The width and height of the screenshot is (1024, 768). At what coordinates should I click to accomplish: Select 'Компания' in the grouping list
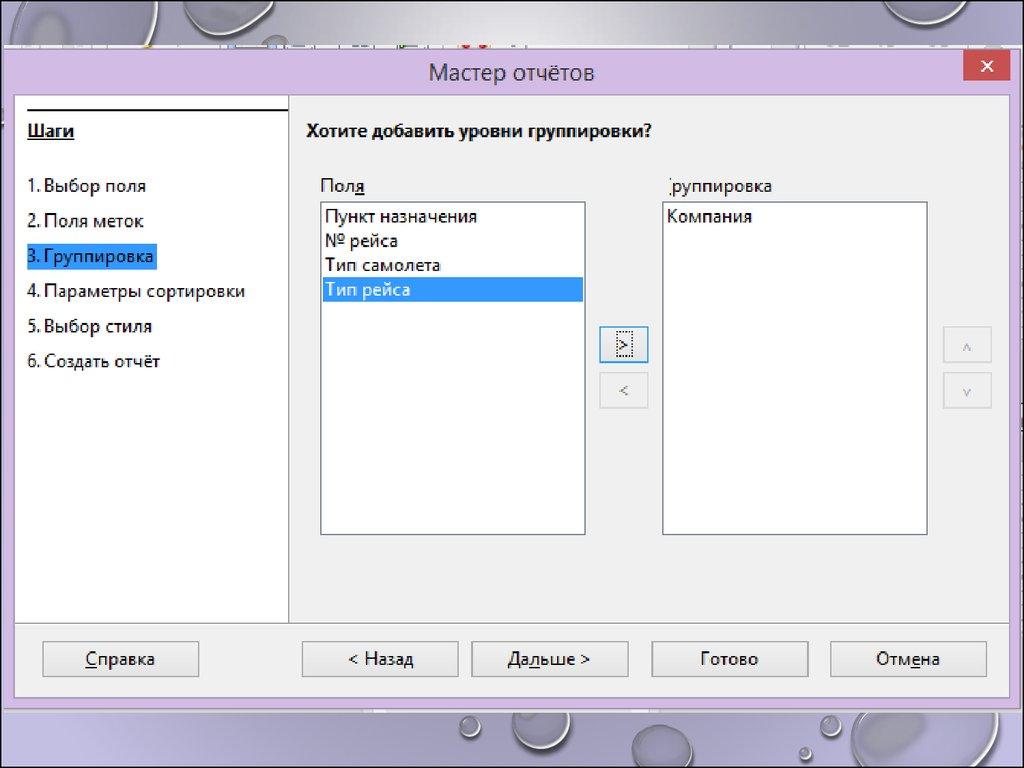click(709, 216)
